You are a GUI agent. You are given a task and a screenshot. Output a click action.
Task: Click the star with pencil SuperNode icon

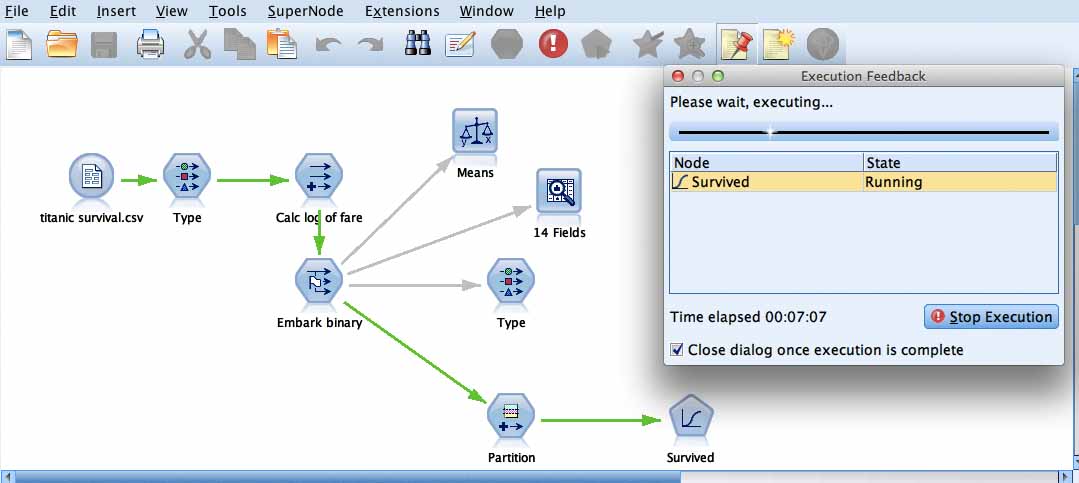pyautogui.click(x=646, y=45)
